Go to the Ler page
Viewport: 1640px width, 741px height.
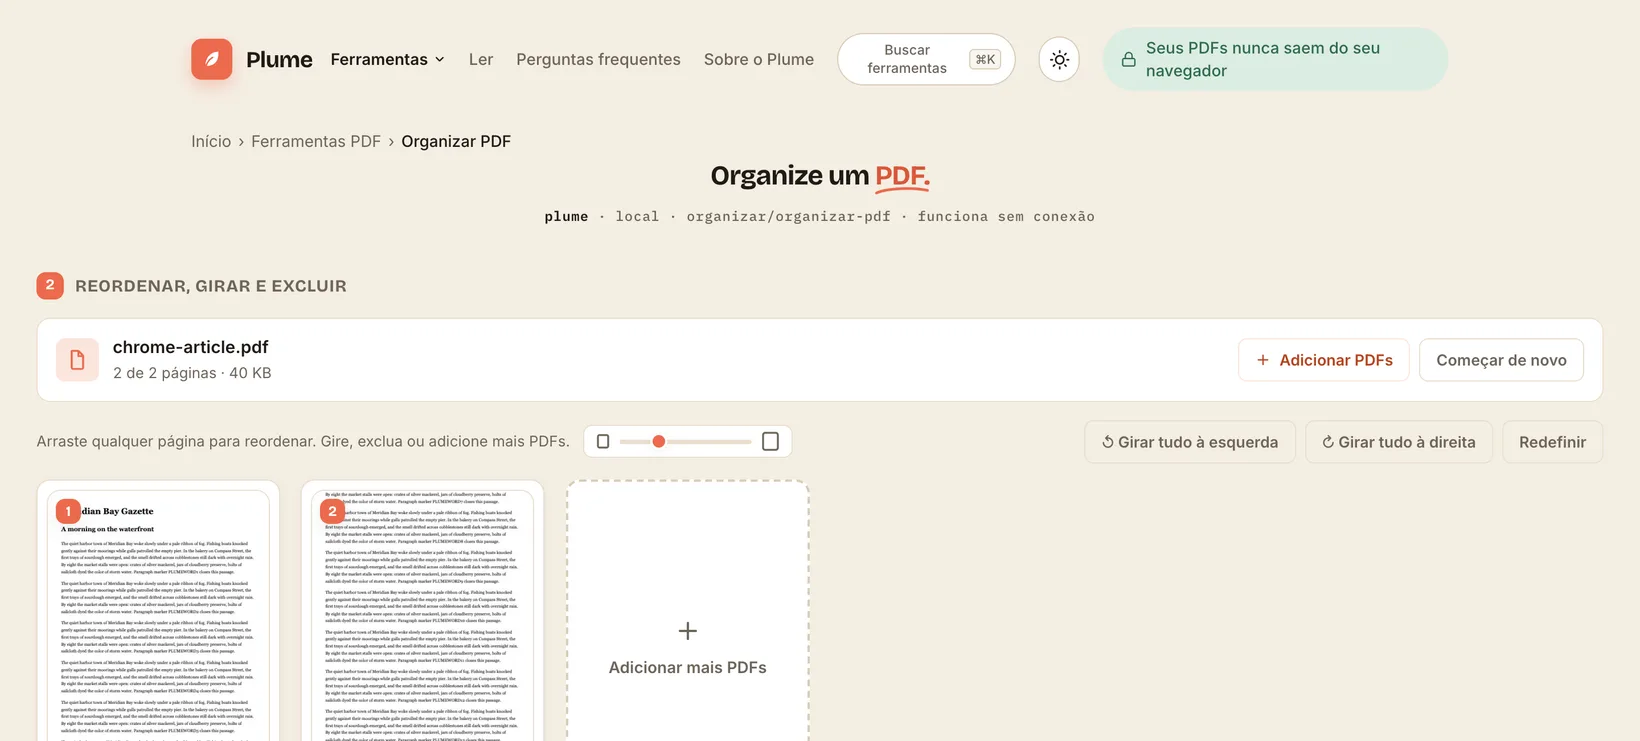[x=481, y=59]
